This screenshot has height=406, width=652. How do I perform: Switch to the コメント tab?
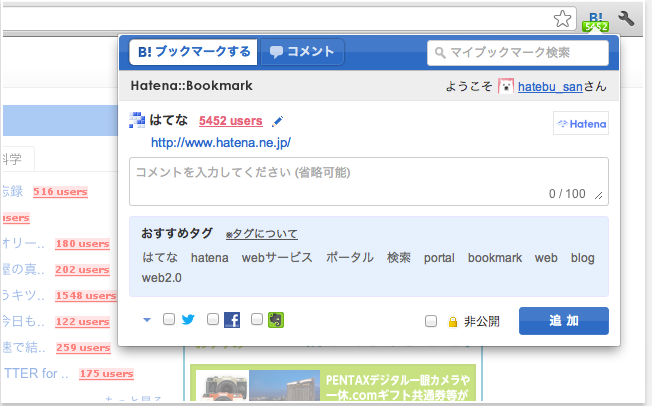302,52
